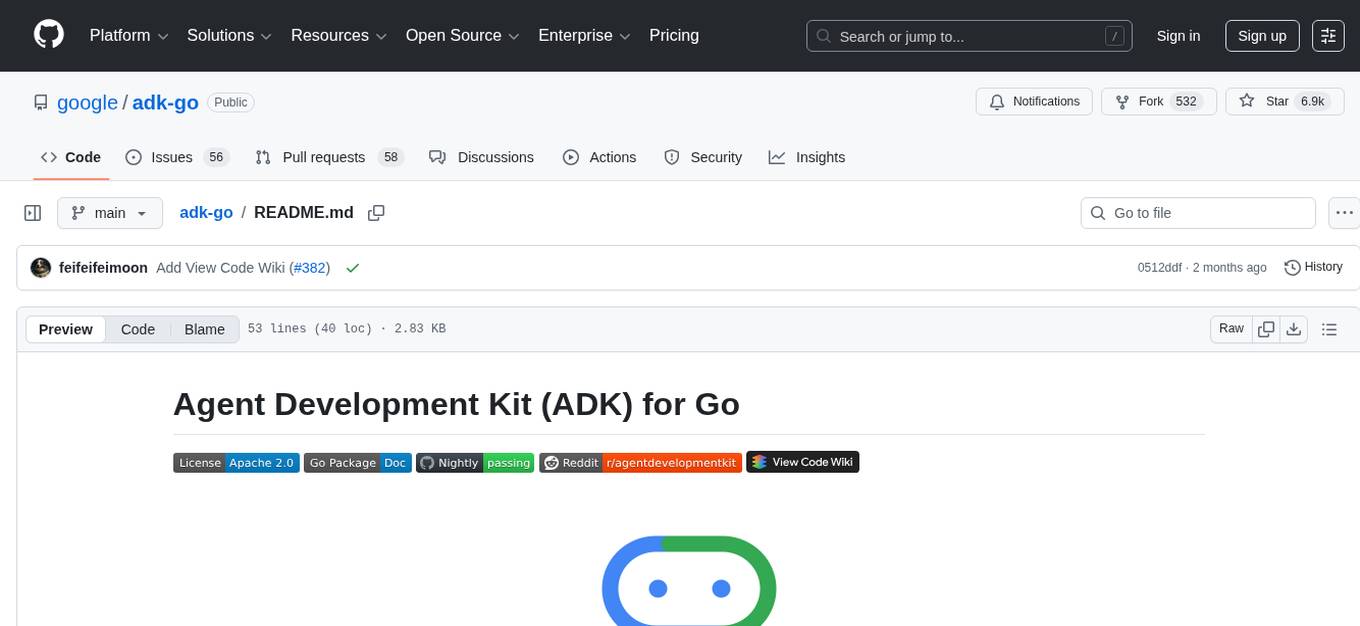
Task: Open the README outline list
Action: click(1330, 329)
